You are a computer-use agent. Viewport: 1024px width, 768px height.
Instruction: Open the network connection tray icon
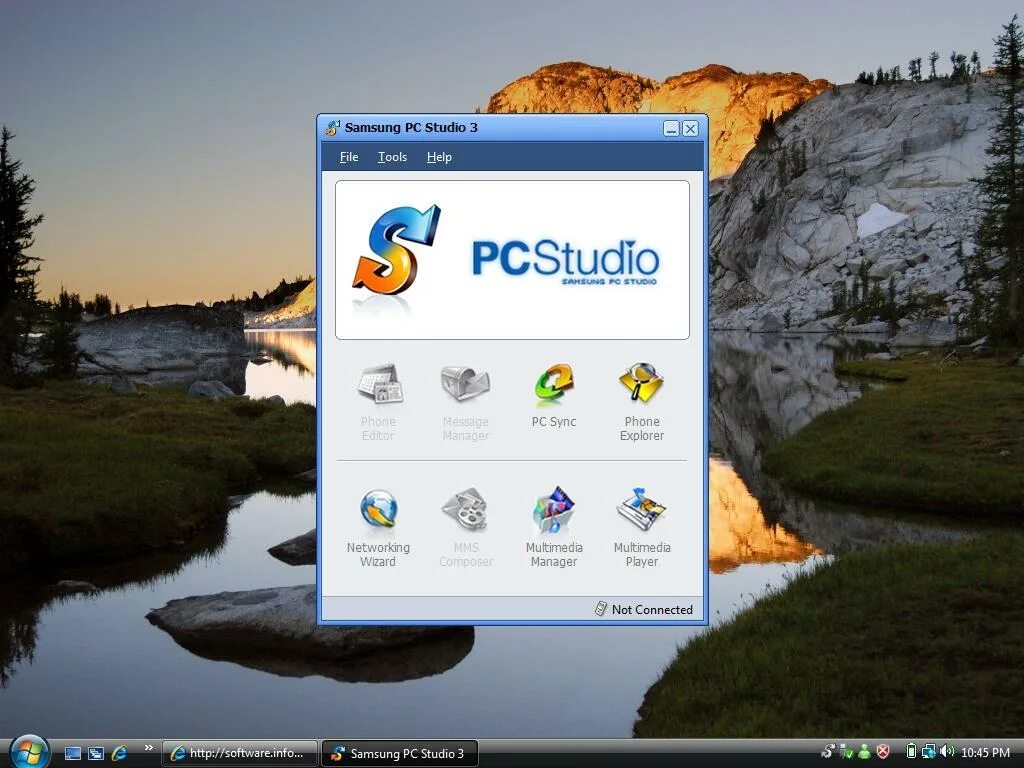coord(928,752)
